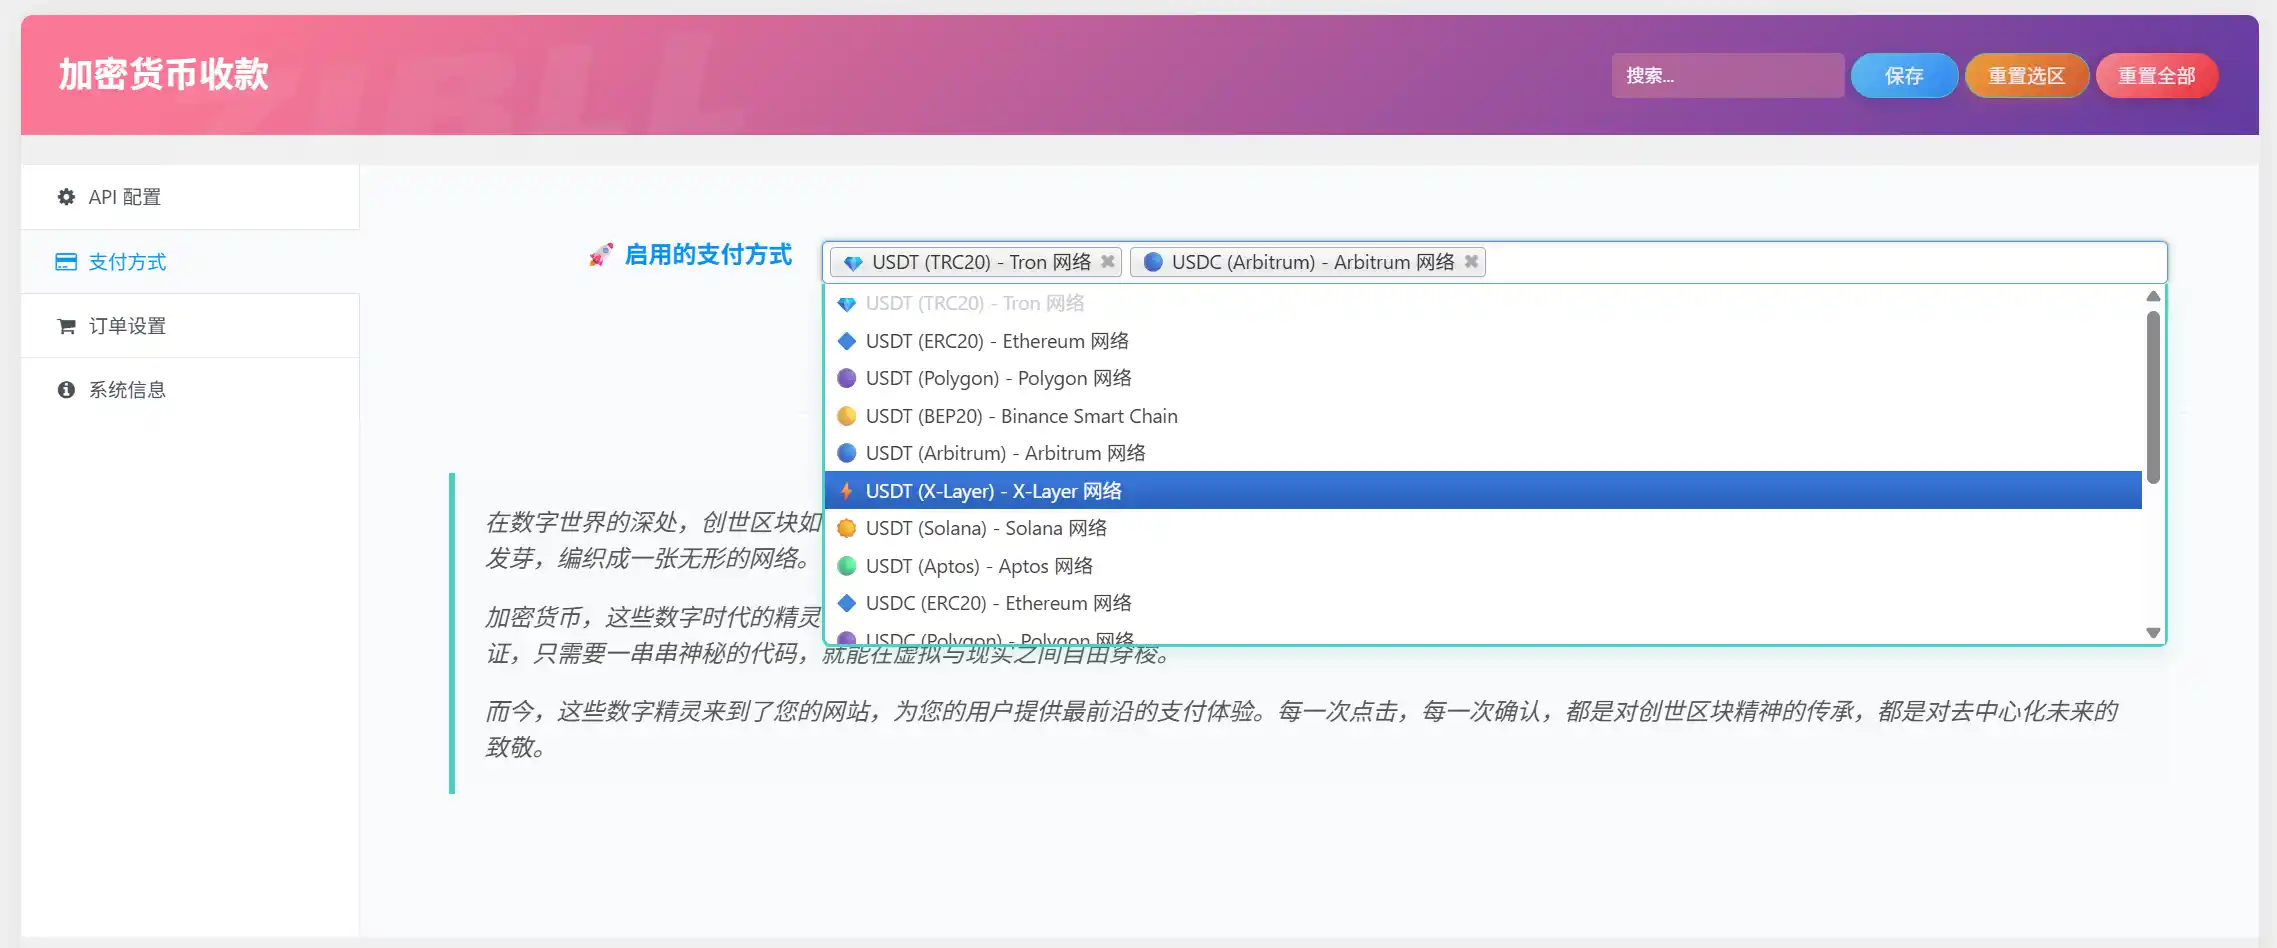Select USDT (Polygon) - Polygon 网络 option
The image size is (2277, 948).
999,378
